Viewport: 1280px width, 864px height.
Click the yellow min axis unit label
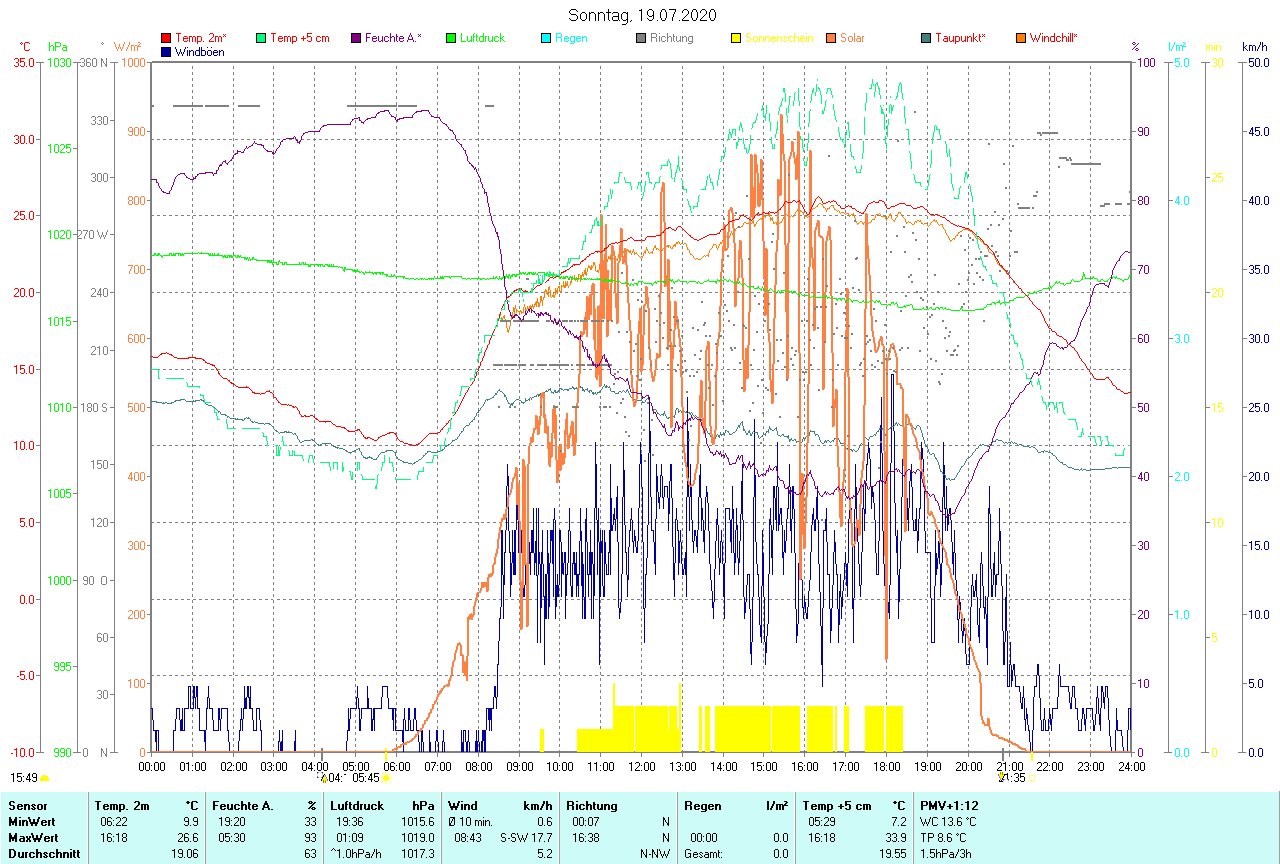(1213, 47)
